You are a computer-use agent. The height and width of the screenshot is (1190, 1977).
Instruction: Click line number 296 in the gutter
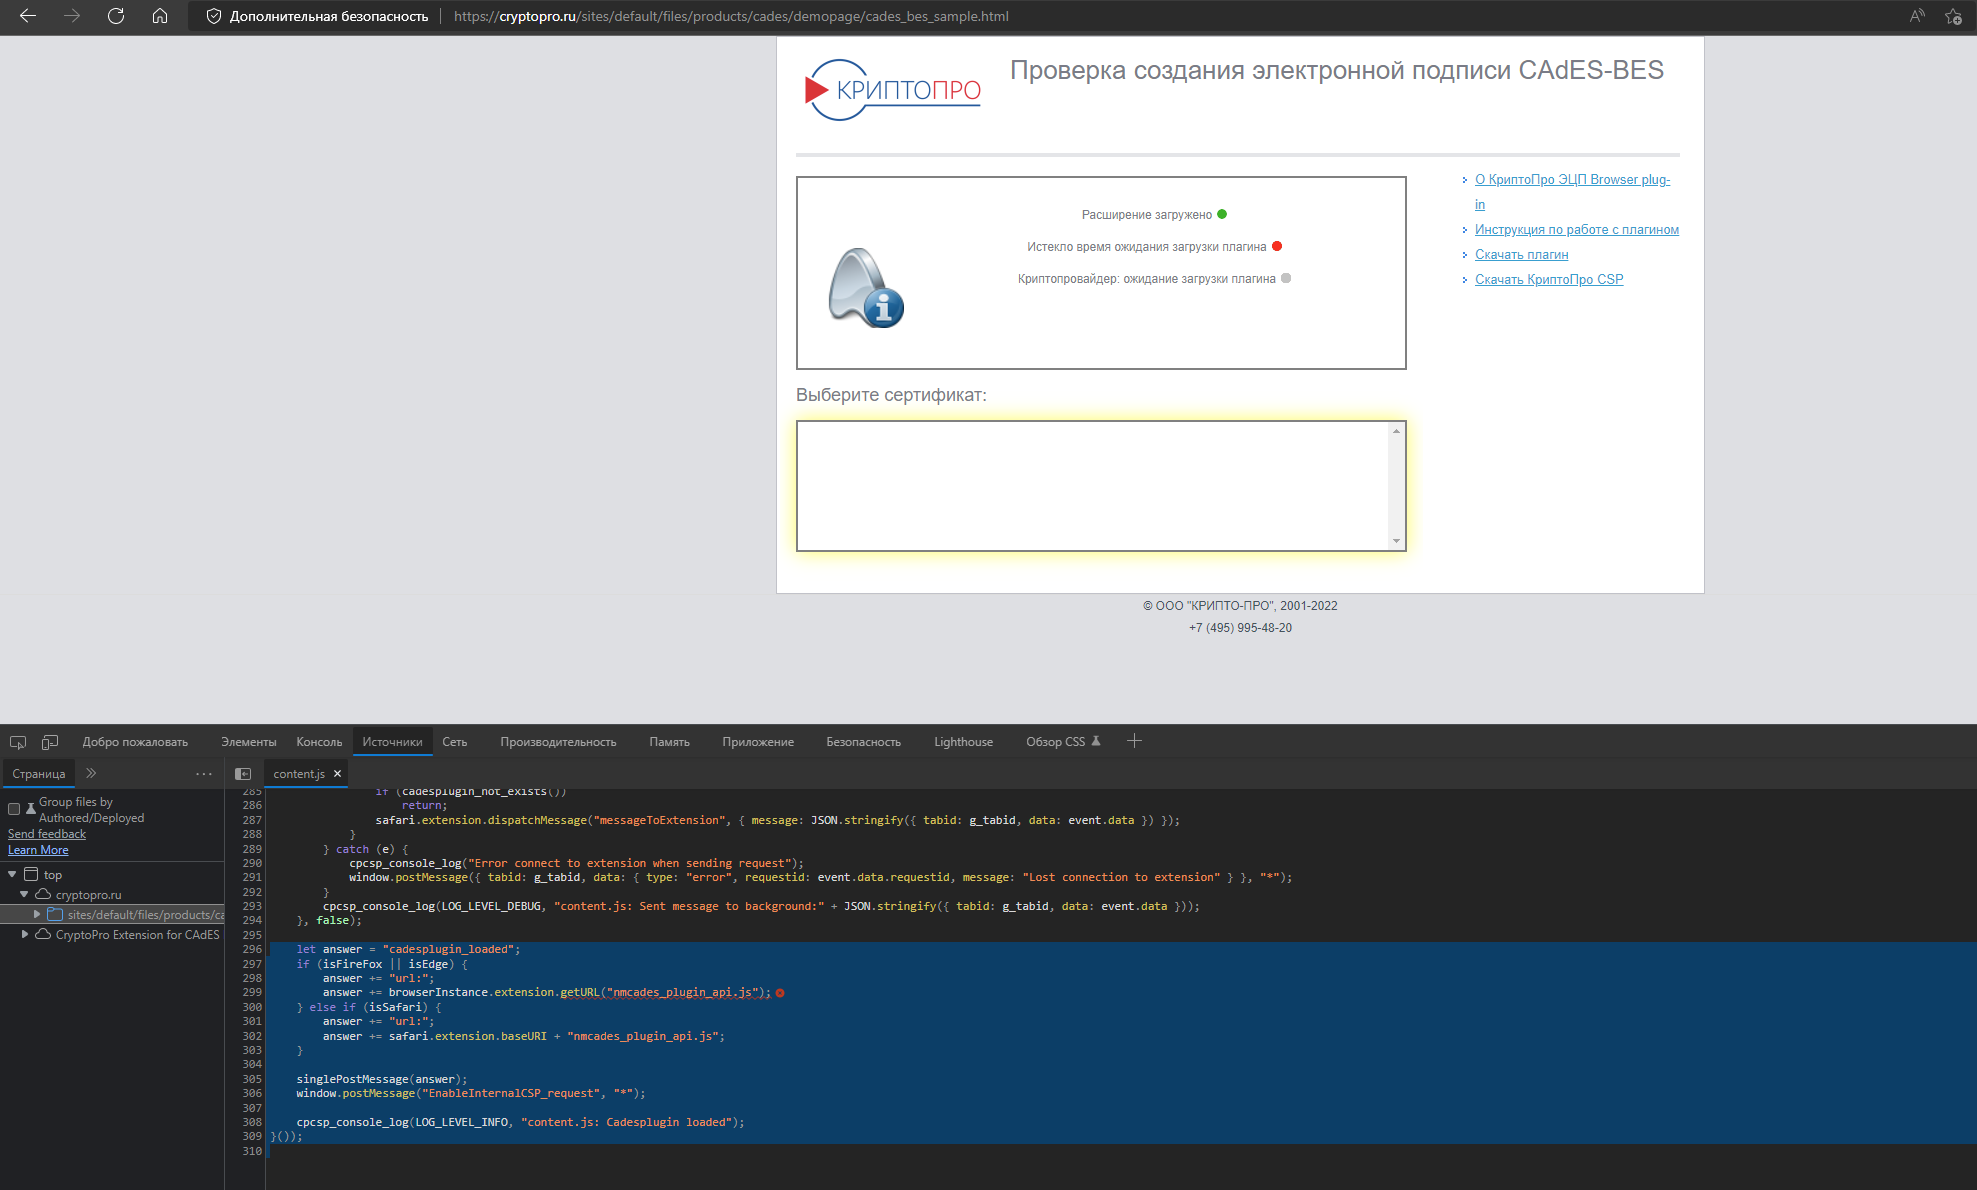[252, 950]
